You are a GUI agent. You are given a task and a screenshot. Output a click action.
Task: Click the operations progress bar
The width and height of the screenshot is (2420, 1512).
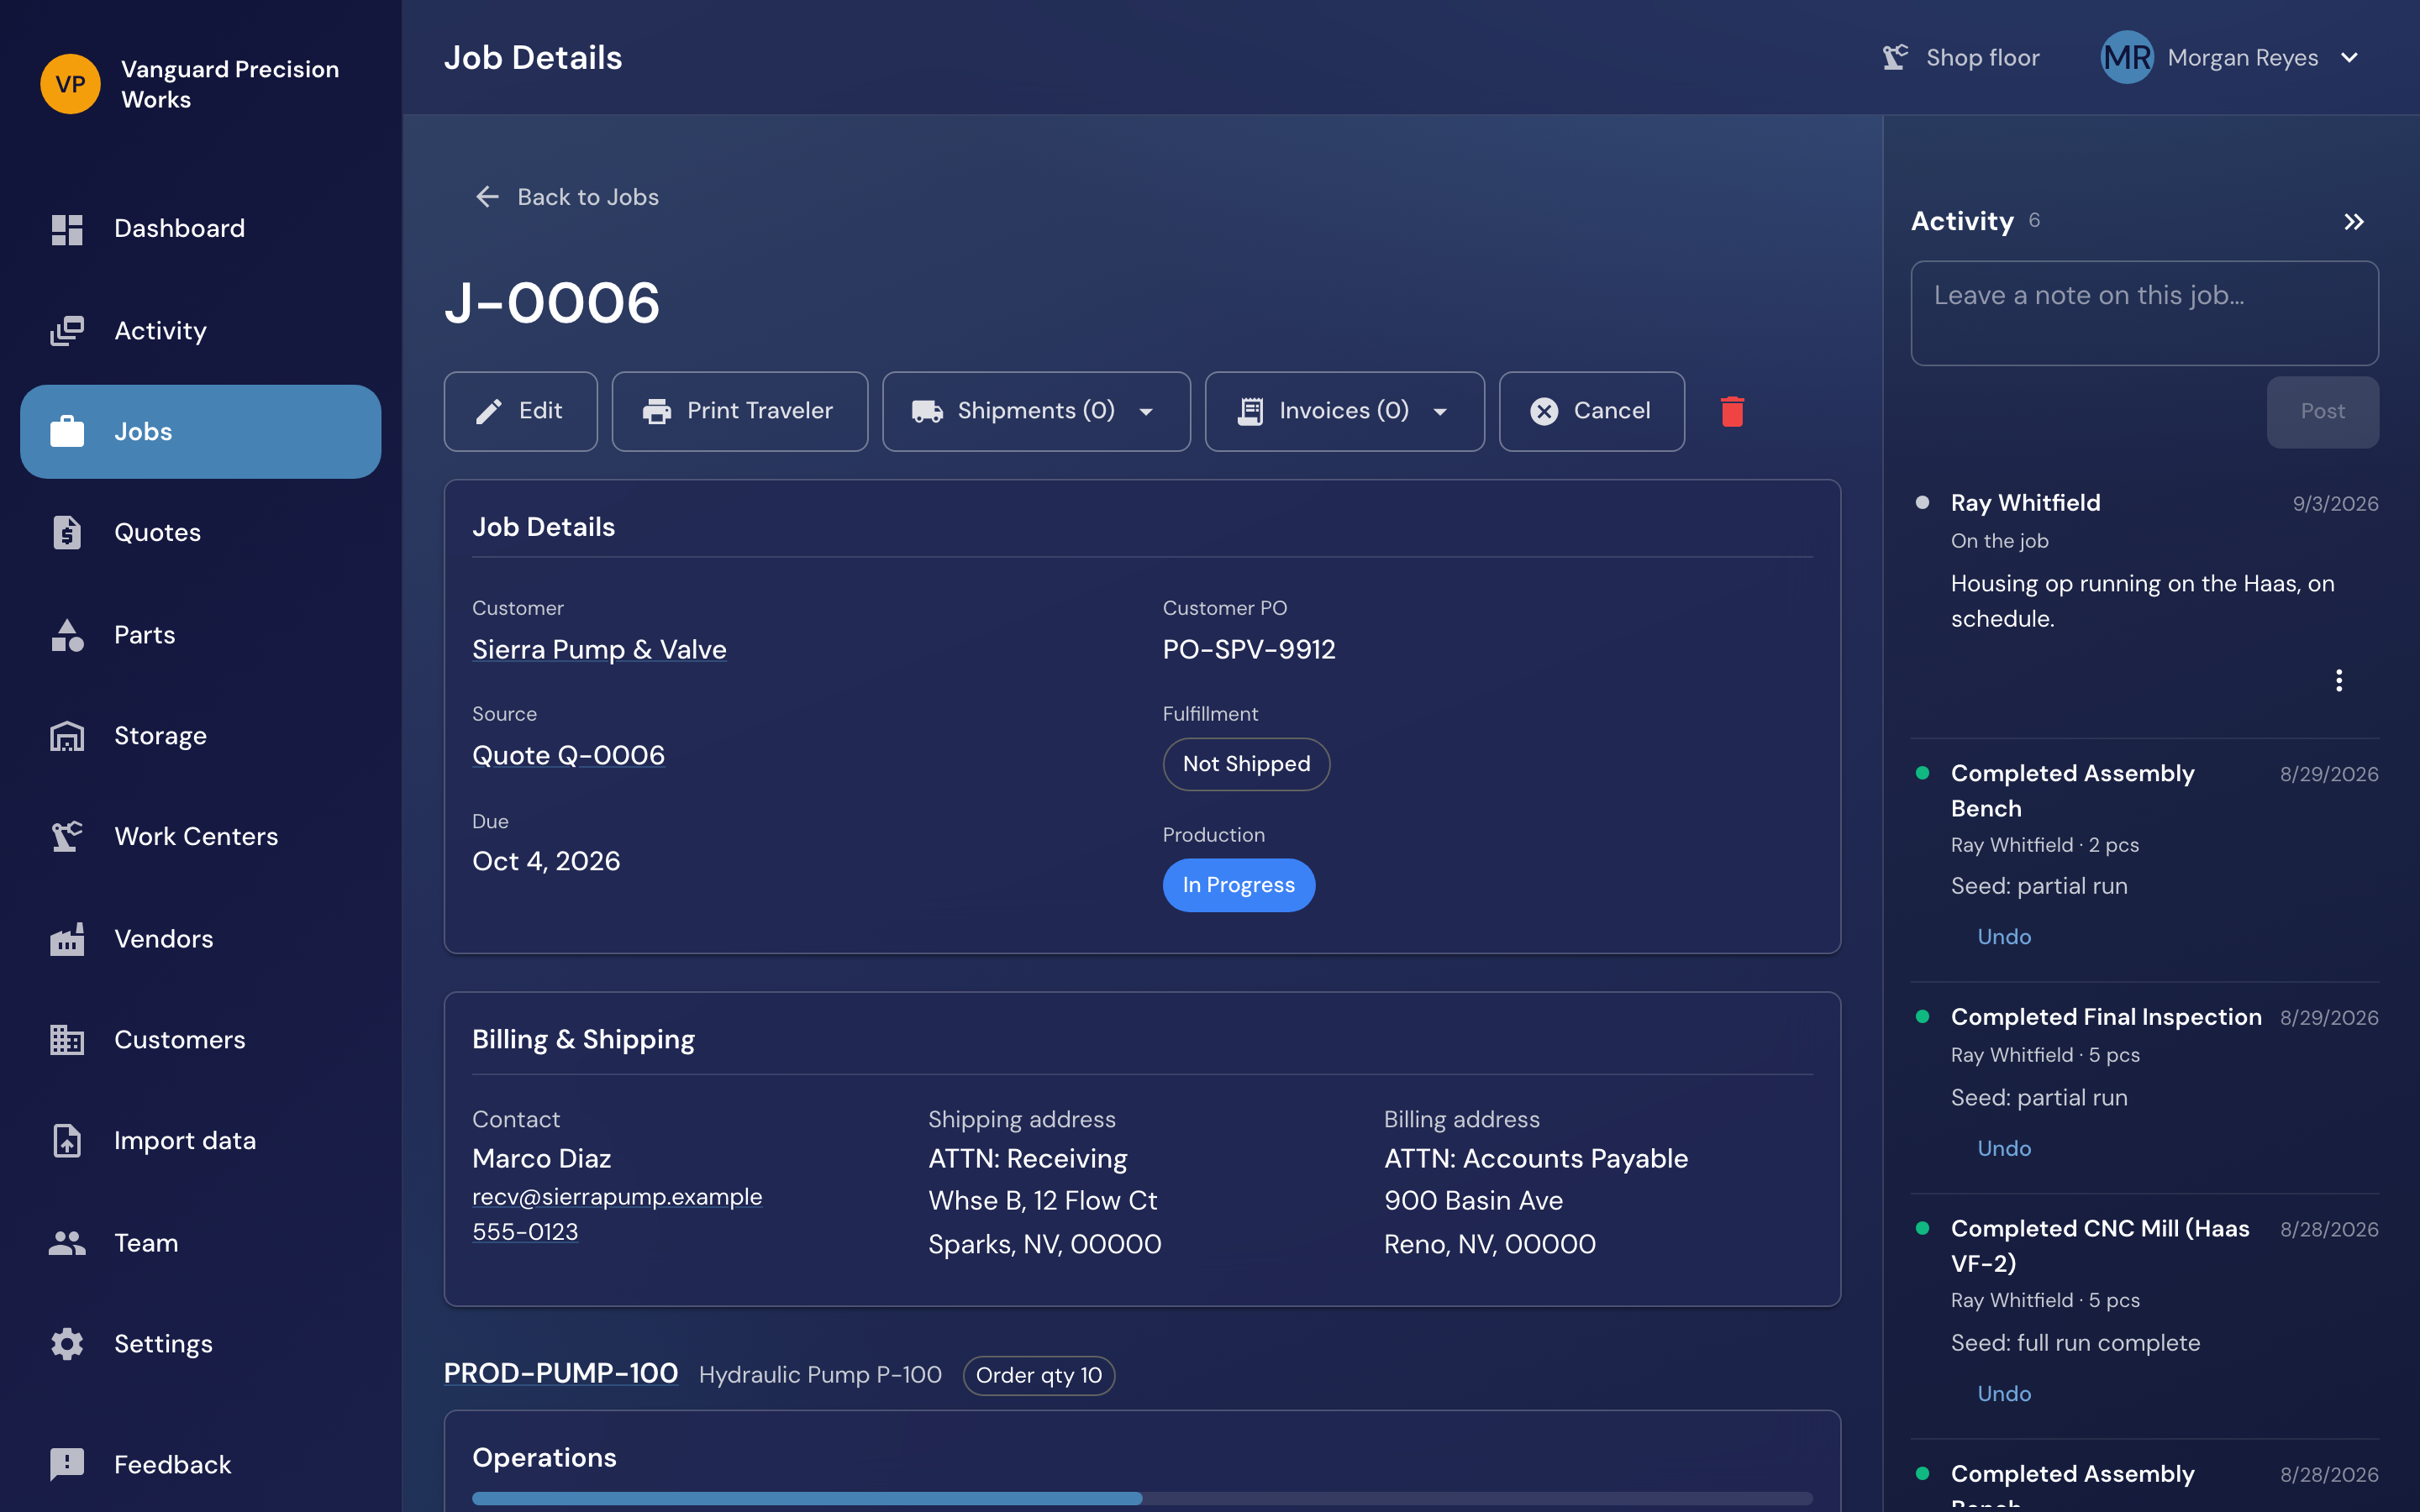[x=1142, y=1498]
